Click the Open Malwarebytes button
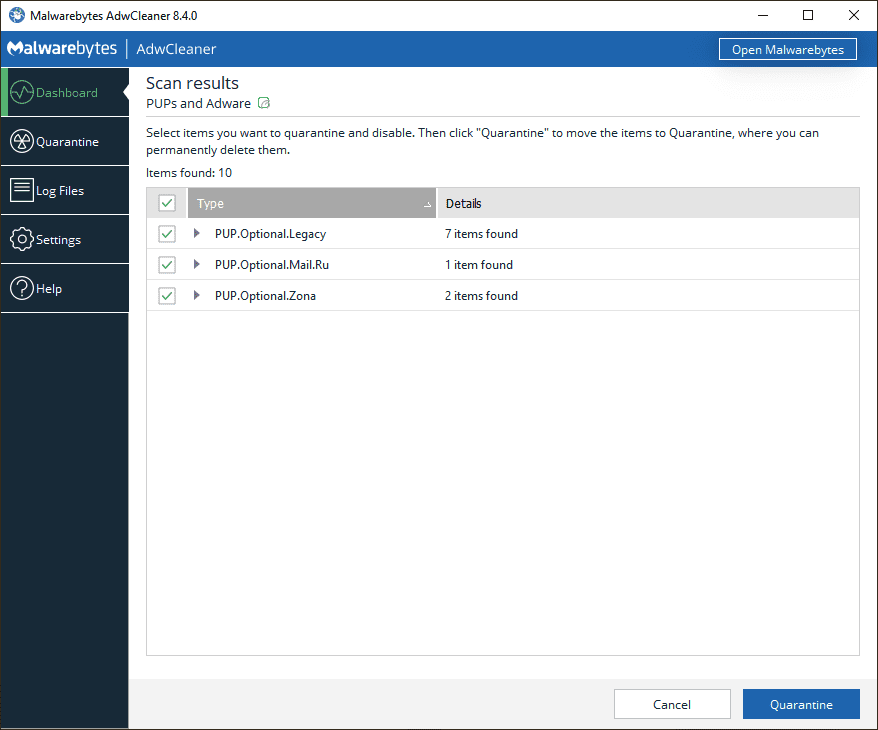 point(787,49)
